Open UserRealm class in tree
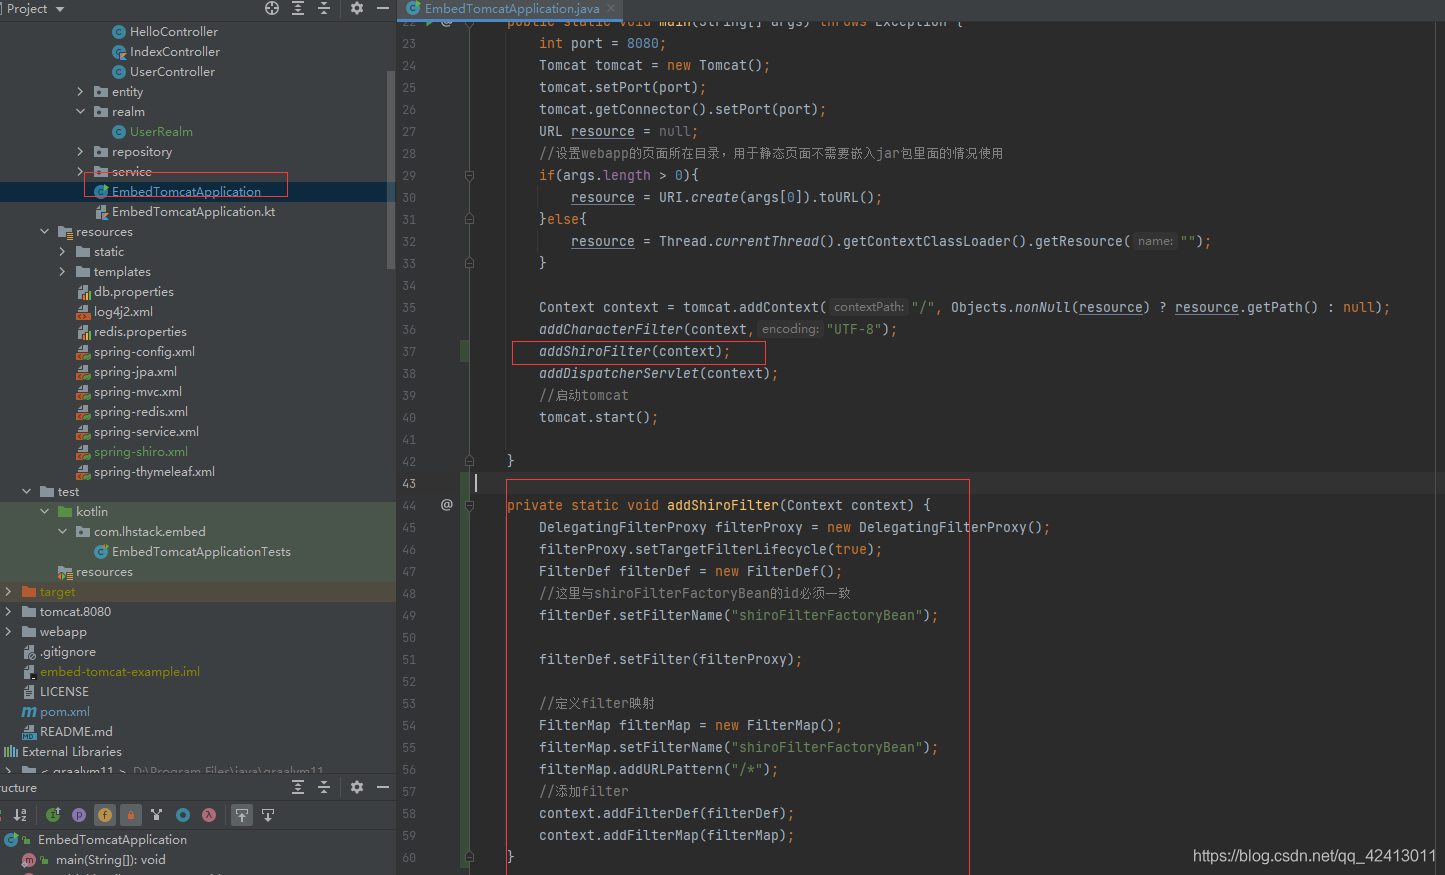The image size is (1445, 875). click(x=161, y=132)
